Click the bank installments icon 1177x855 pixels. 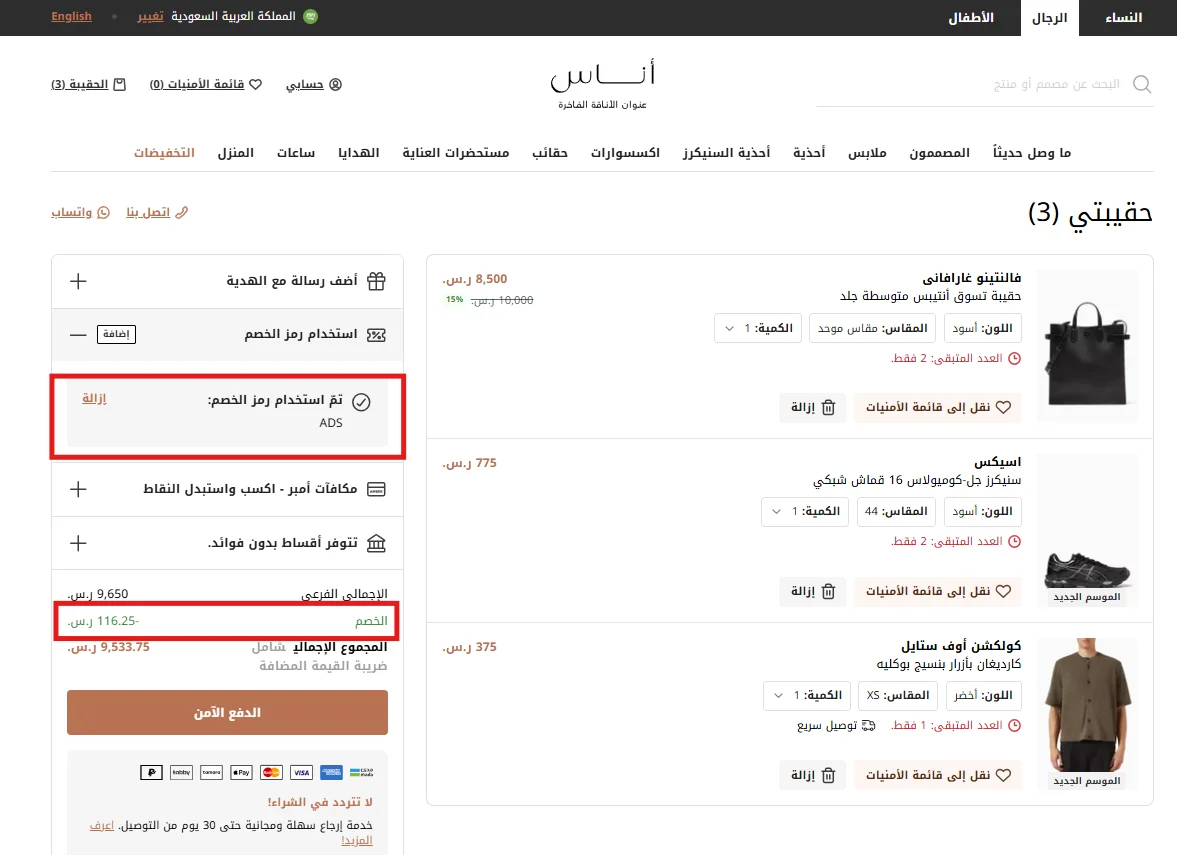point(376,543)
